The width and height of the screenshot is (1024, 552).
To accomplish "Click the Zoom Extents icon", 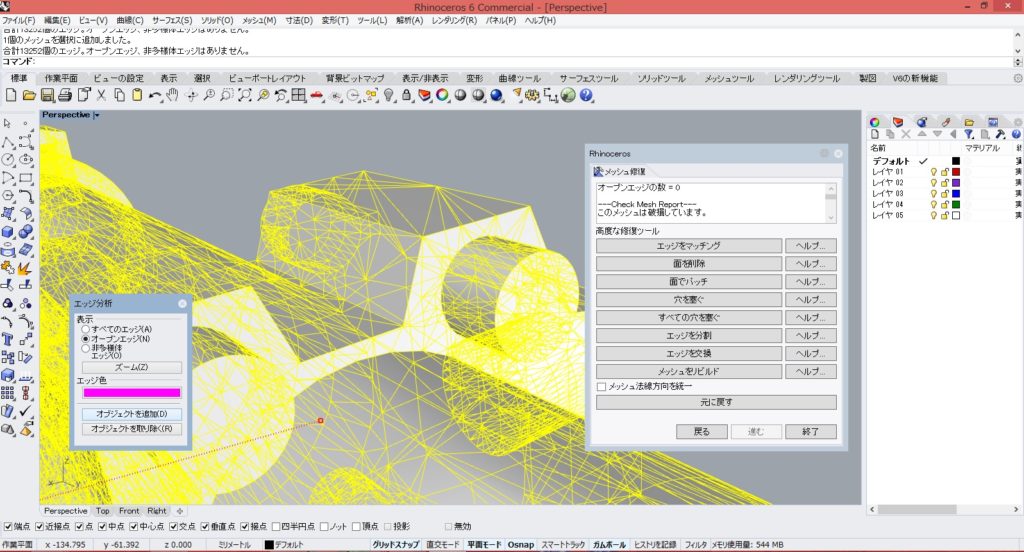I will (x=245, y=95).
